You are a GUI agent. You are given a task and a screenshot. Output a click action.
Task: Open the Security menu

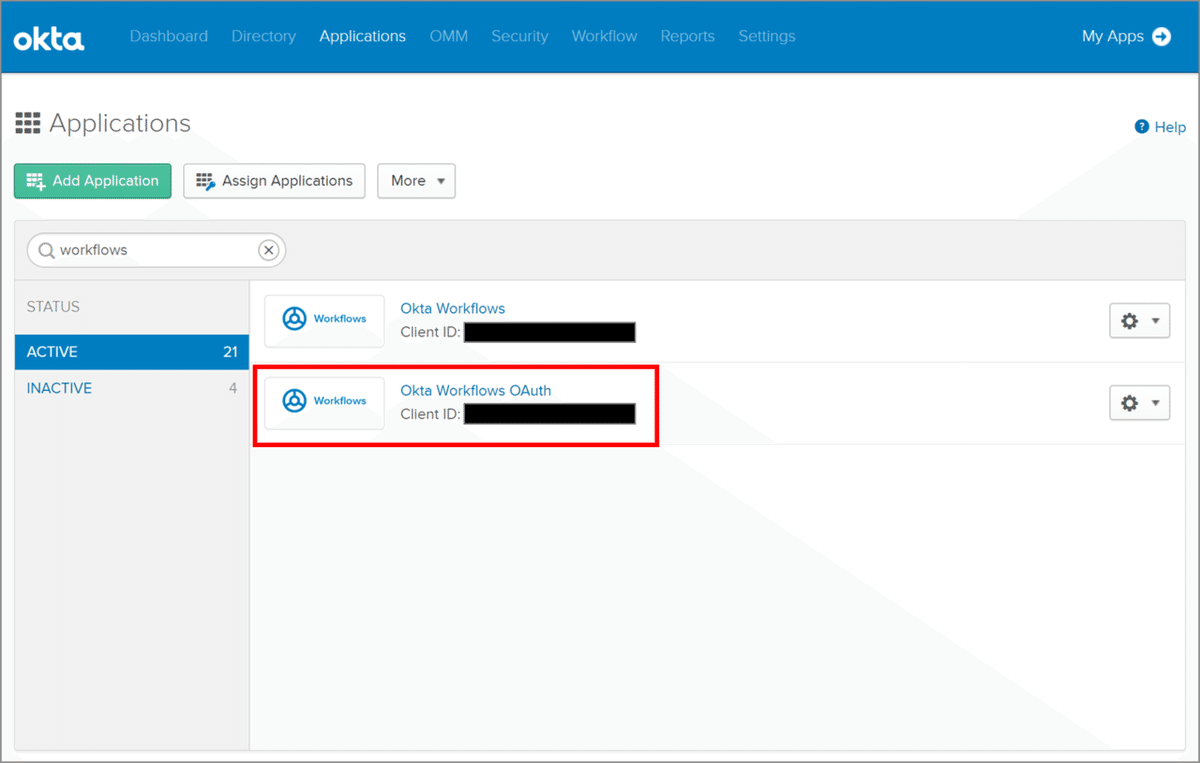click(520, 36)
